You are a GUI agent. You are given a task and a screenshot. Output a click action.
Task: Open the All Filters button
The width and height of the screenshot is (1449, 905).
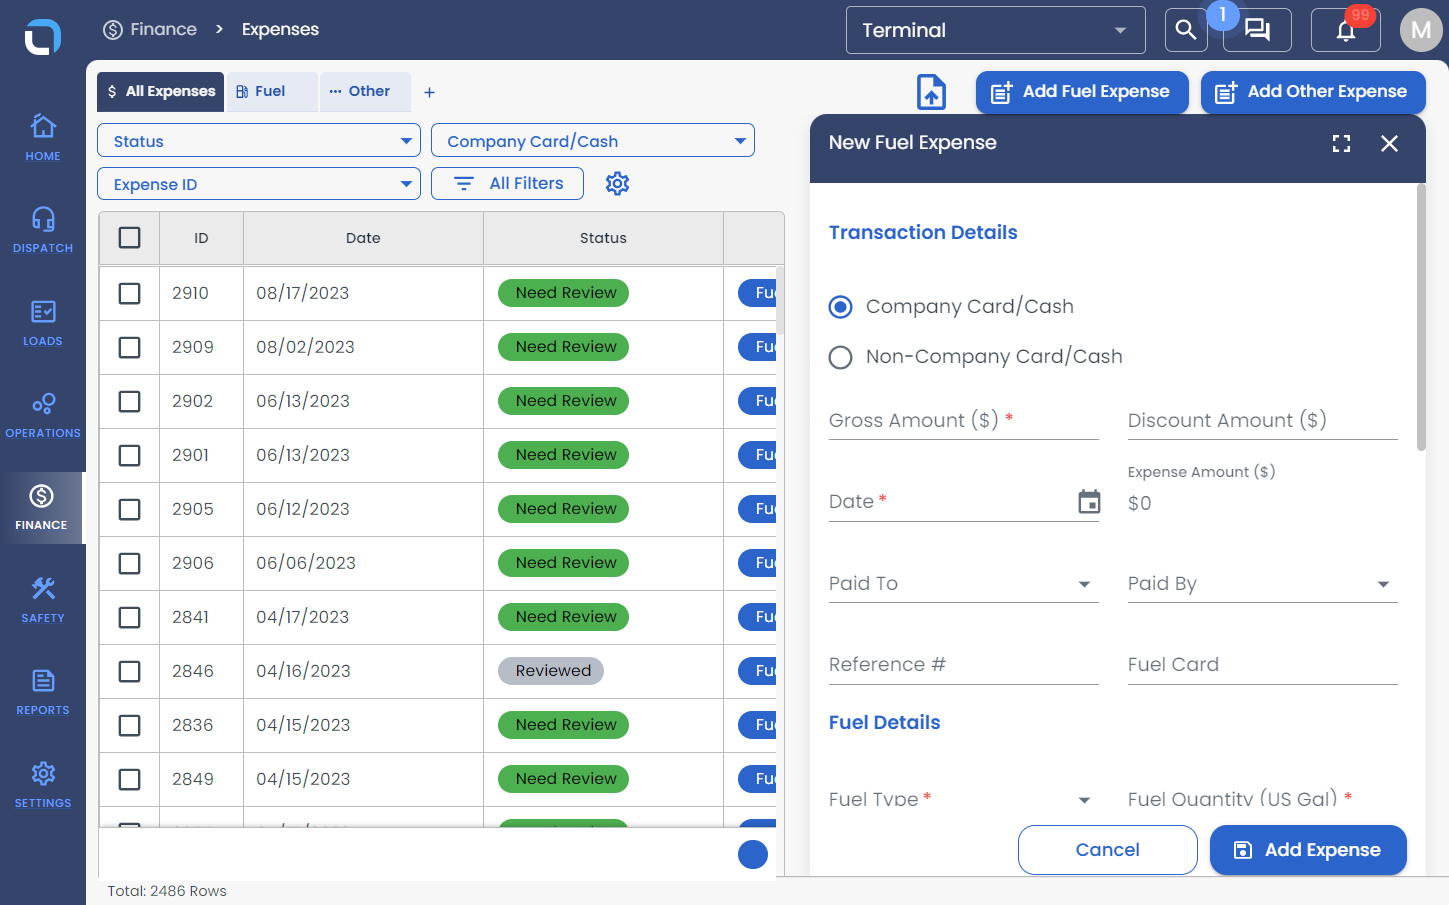click(507, 184)
